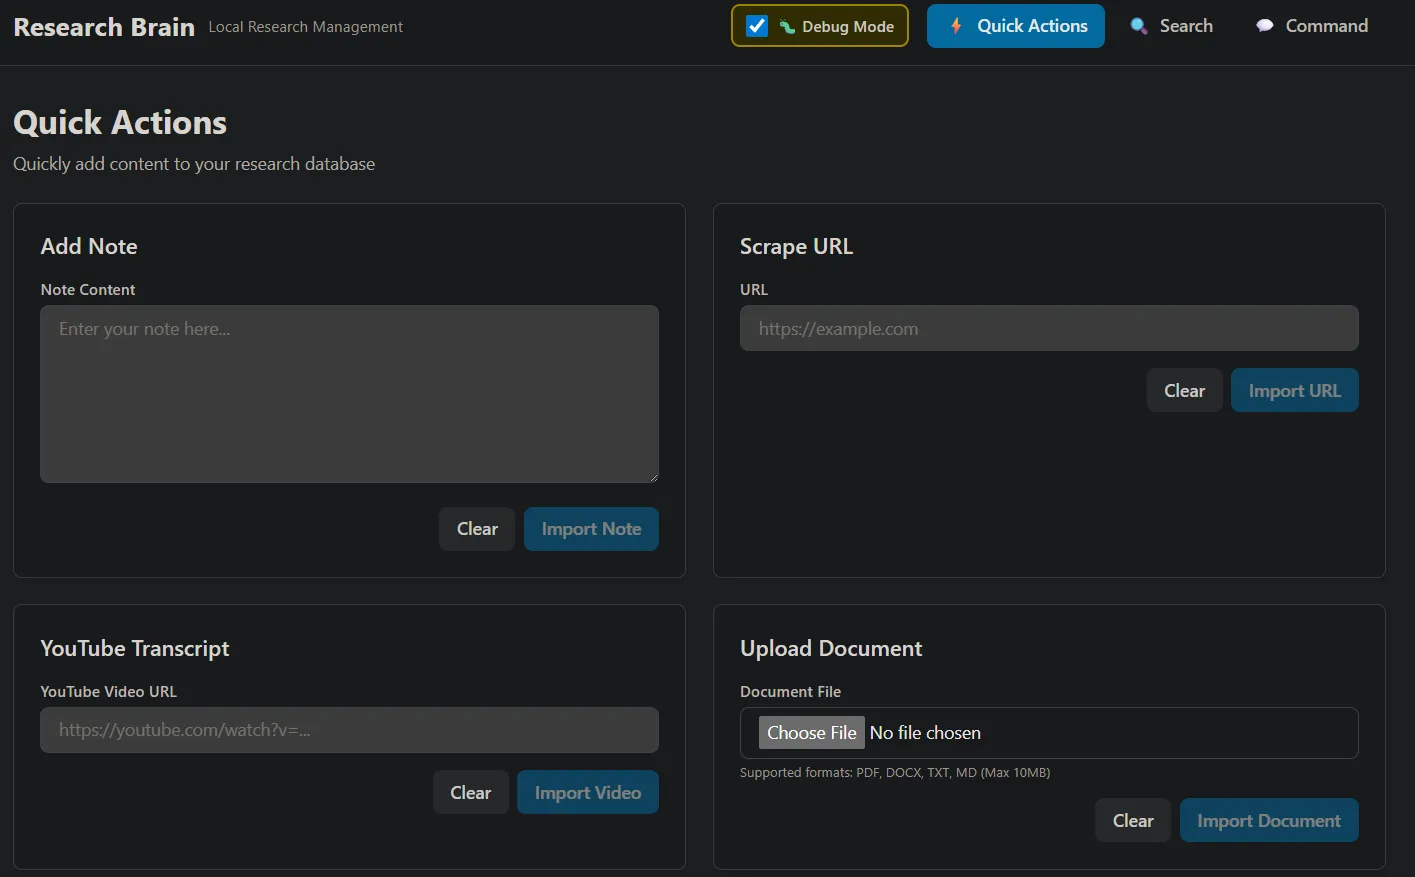Focus the YouTube Video URL field
This screenshot has width=1415, height=877.
click(349, 730)
